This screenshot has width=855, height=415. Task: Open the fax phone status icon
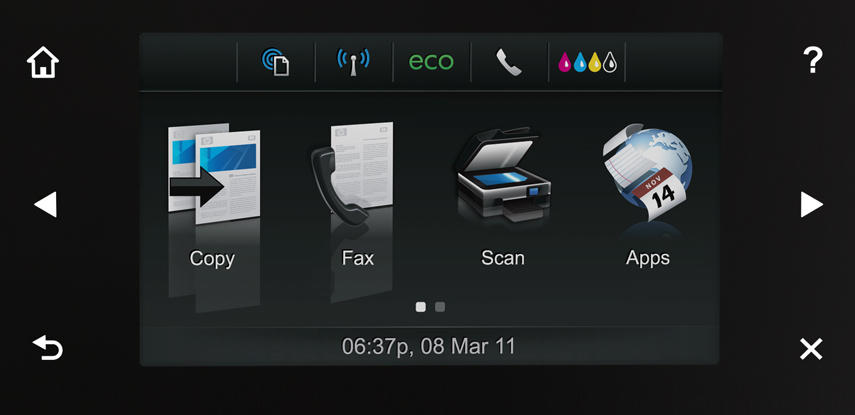click(x=509, y=62)
